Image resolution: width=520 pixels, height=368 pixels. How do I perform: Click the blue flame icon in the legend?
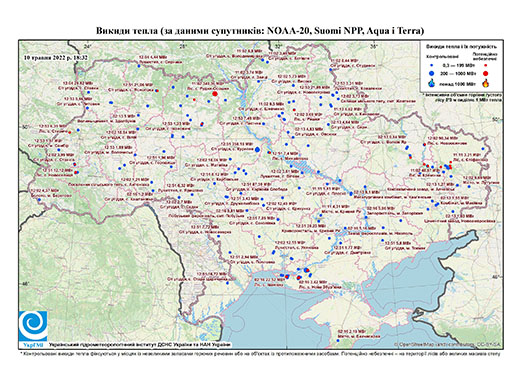click(x=432, y=83)
